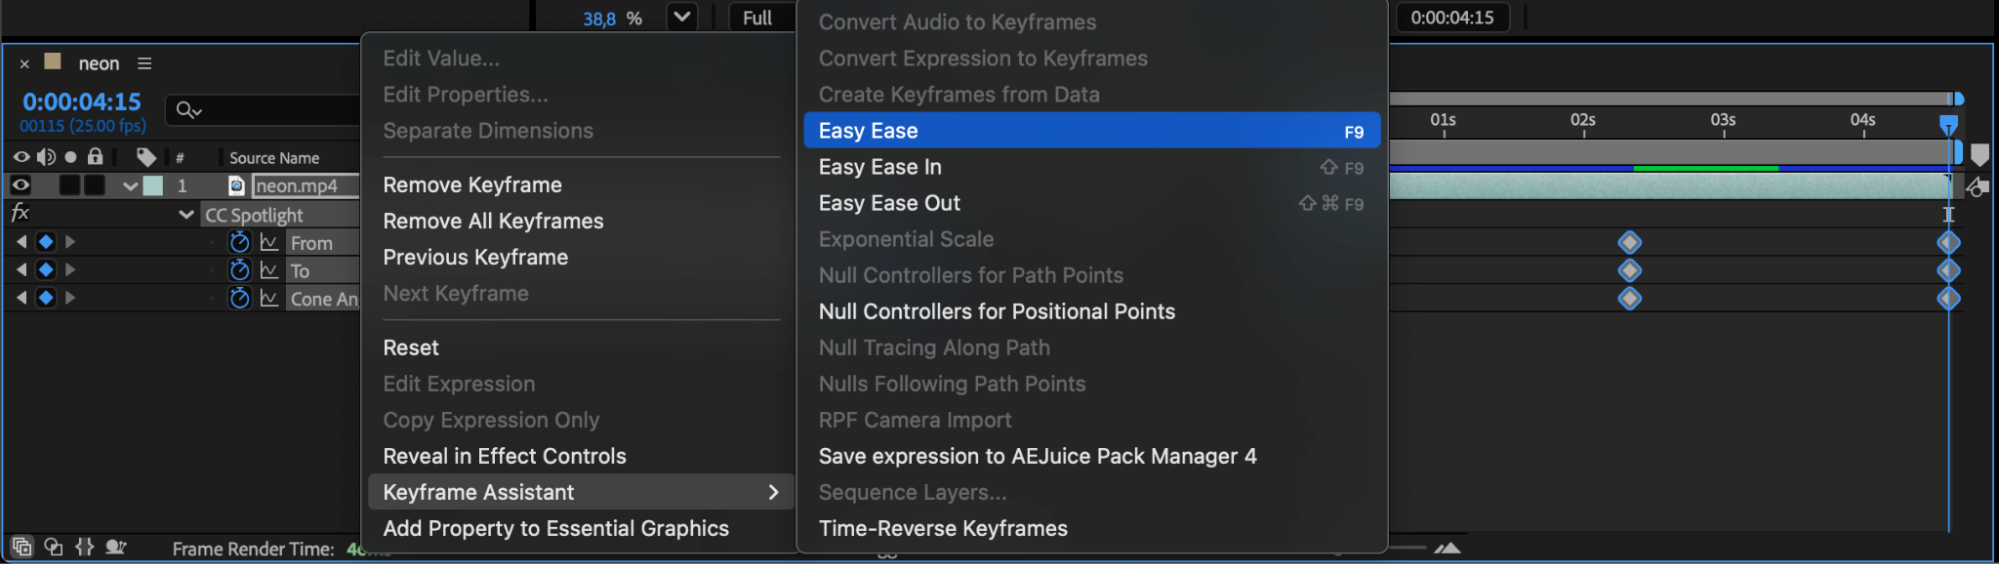Go to previous keyframe on From row
1999x565 pixels.
point(21,242)
